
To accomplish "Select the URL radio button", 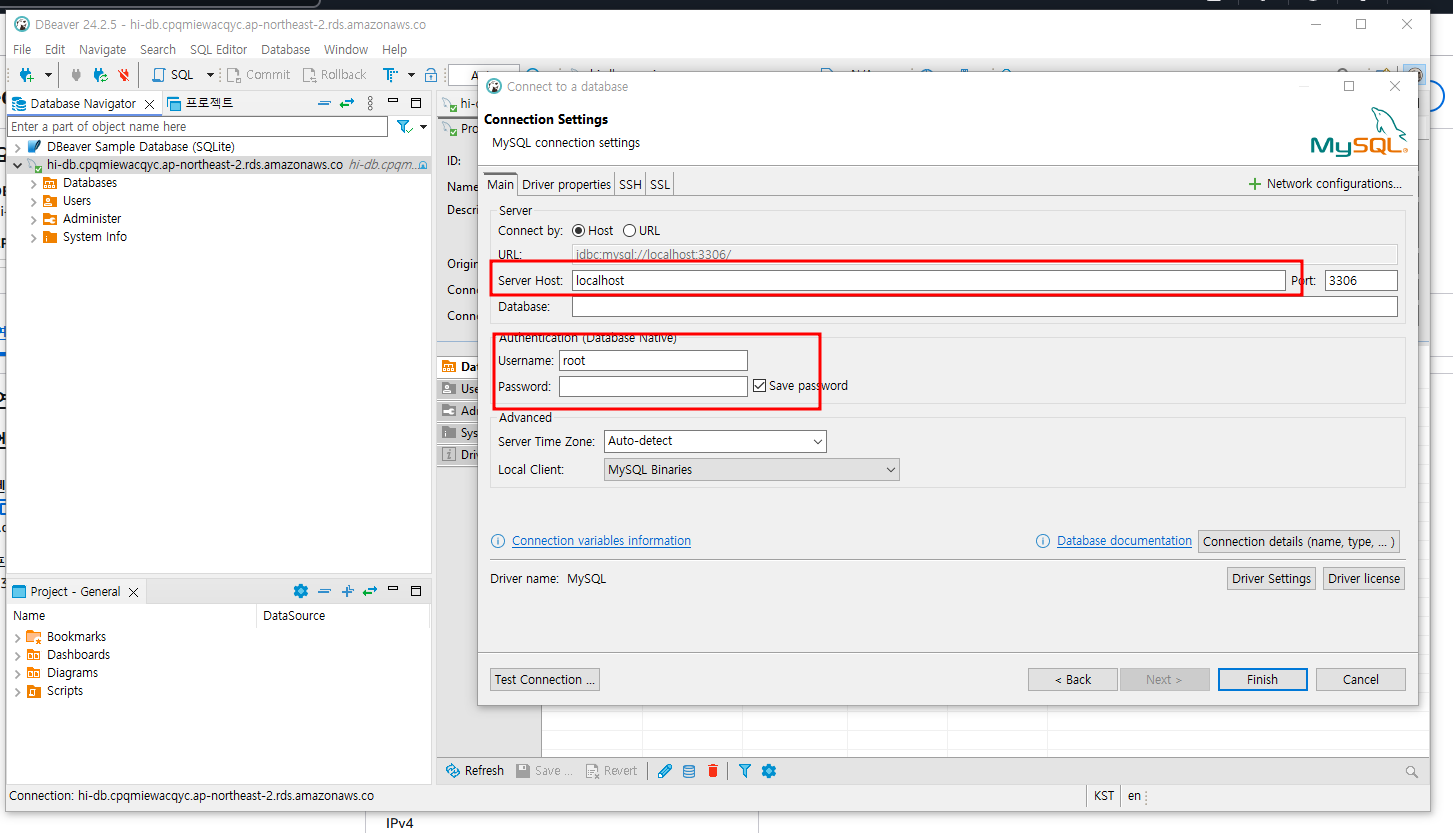I will coord(630,231).
